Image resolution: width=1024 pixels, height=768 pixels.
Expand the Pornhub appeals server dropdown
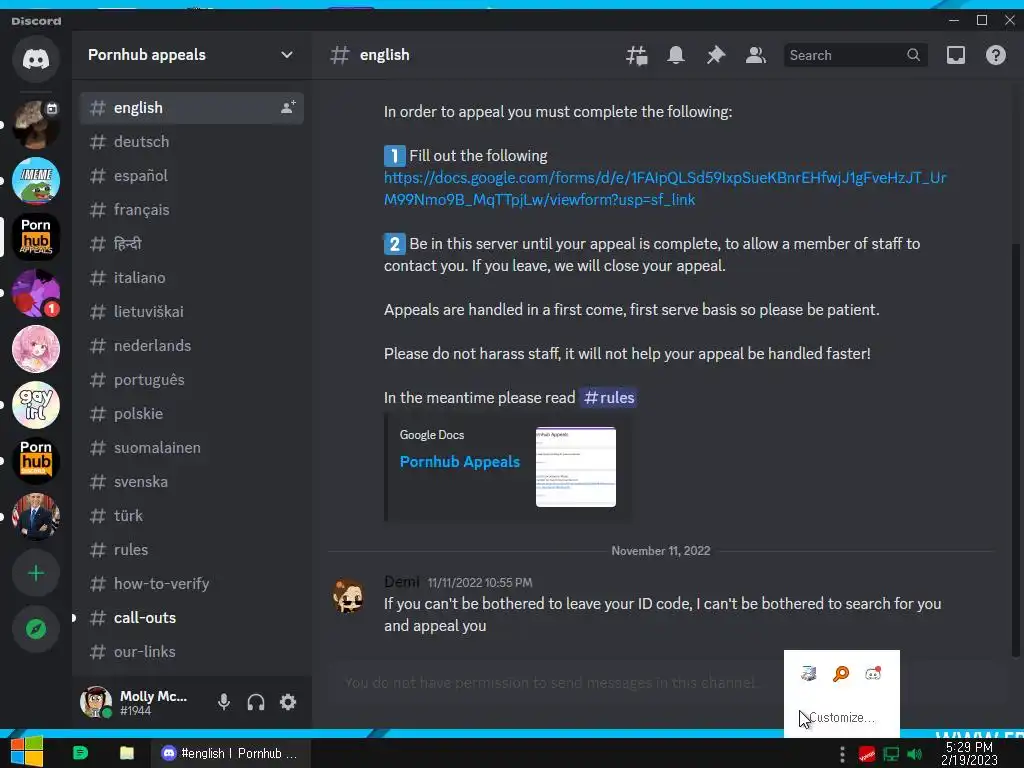point(287,55)
